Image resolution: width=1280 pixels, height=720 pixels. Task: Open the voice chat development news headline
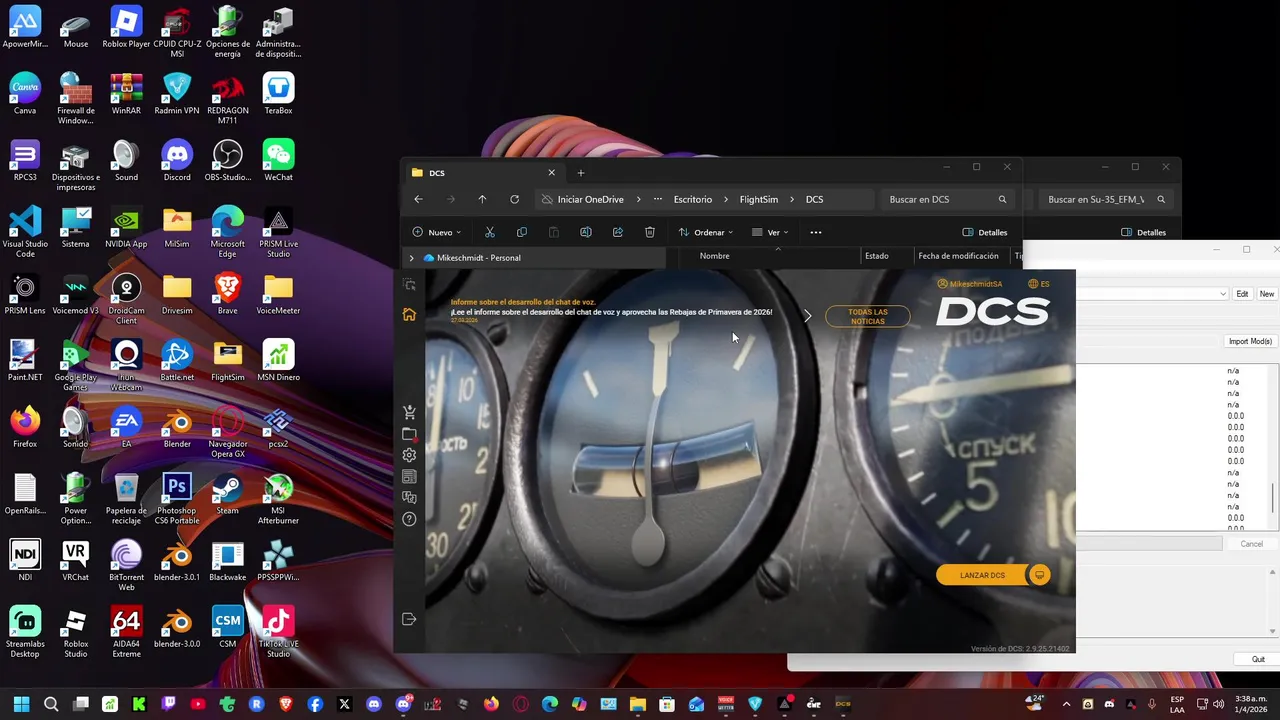523,302
